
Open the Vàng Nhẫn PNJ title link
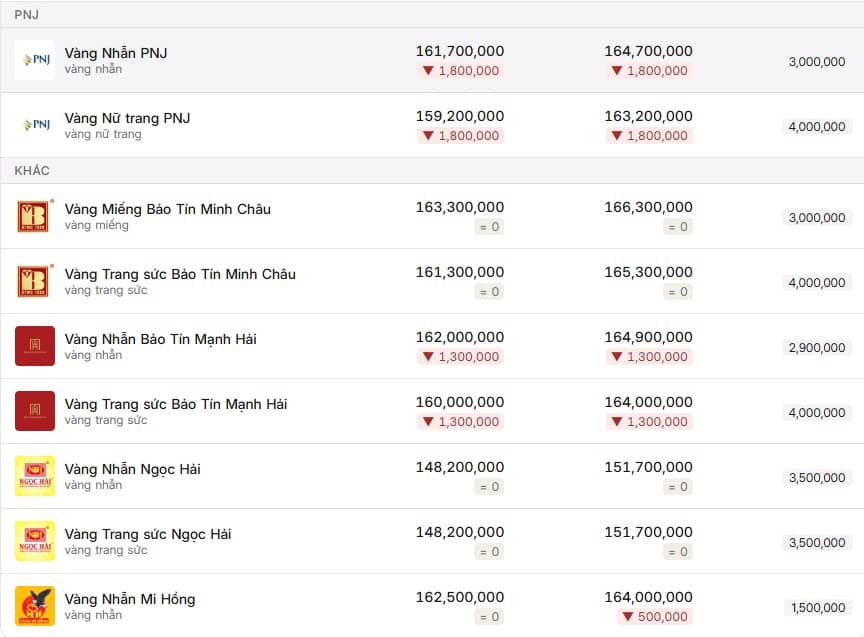pos(116,53)
